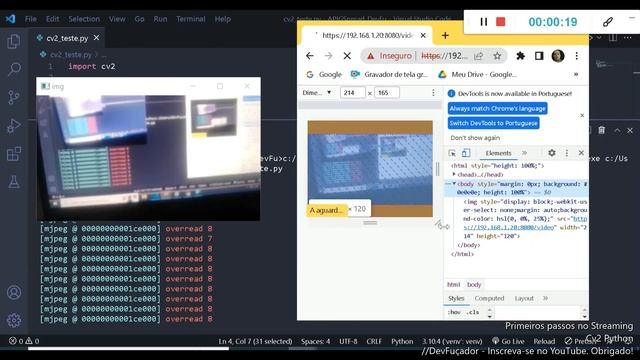Open the Terminal menu
Image resolution: width=640 pixels, height=360 pixels.
click(191, 19)
